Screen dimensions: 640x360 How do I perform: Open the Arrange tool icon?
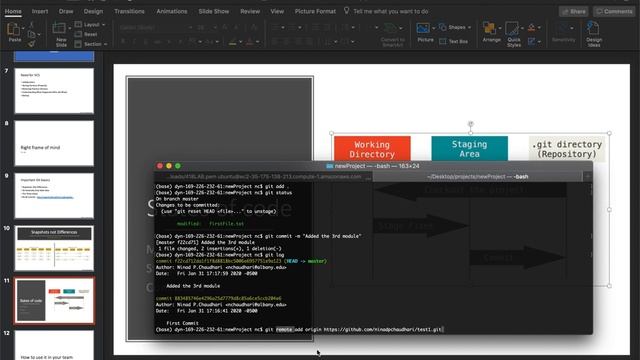click(489, 28)
